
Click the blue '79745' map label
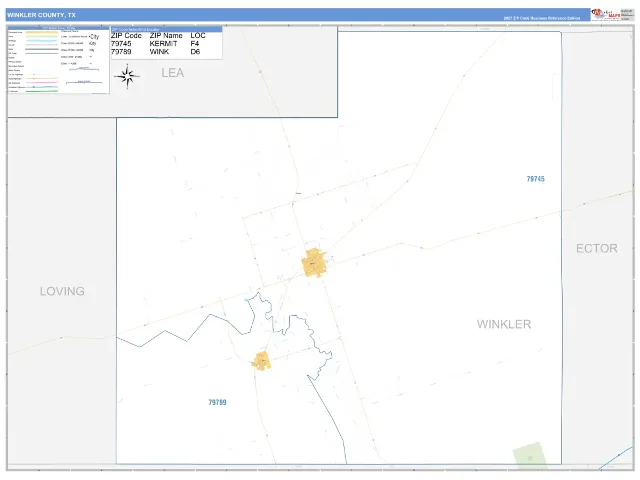536,179
